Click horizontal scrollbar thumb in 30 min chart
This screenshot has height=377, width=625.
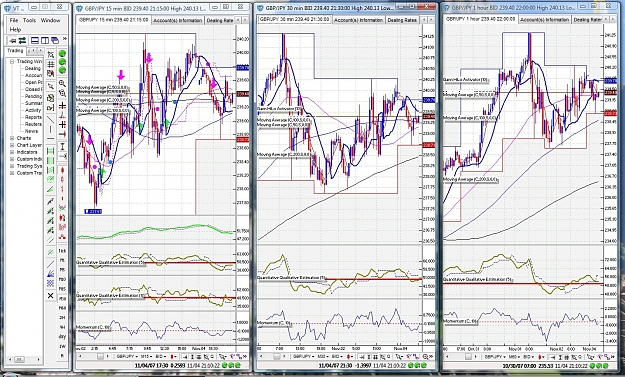click(x=277, y=356)
